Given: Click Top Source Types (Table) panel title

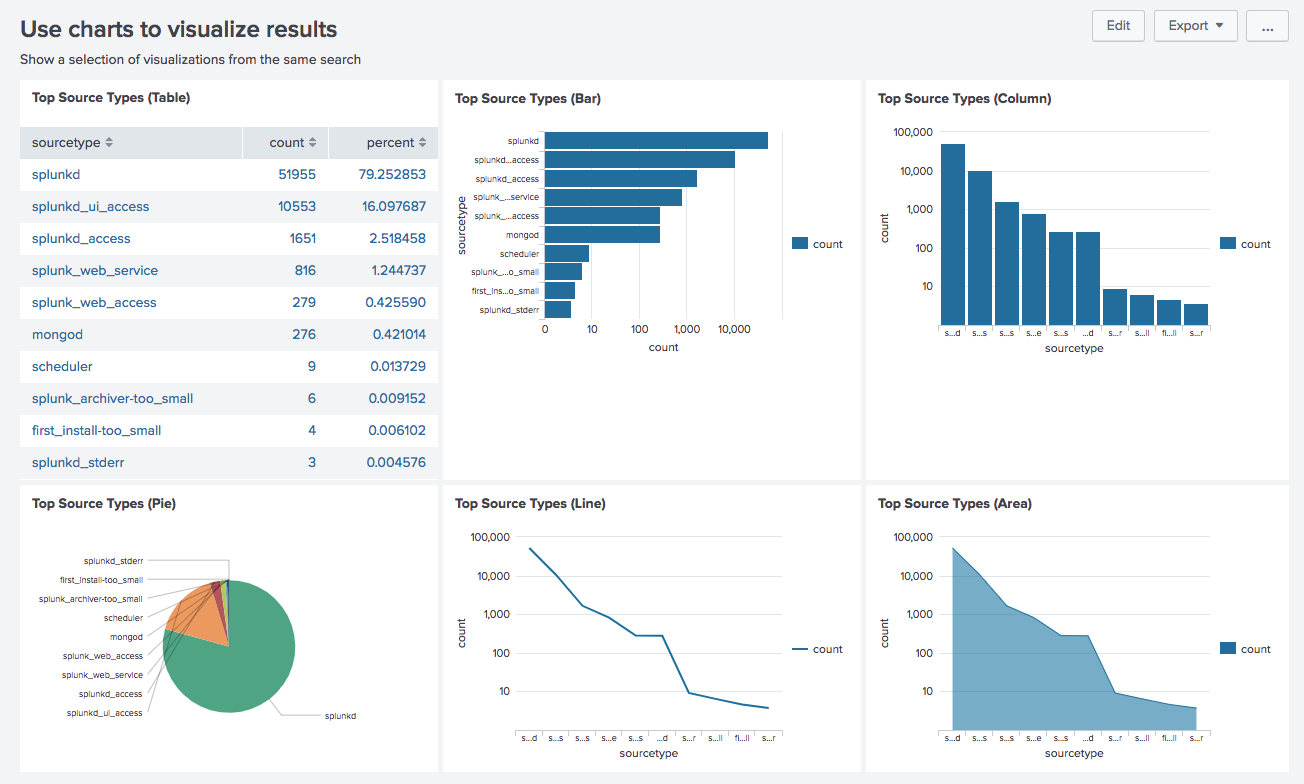Looking at the screenshot, I should click(111, 98).
